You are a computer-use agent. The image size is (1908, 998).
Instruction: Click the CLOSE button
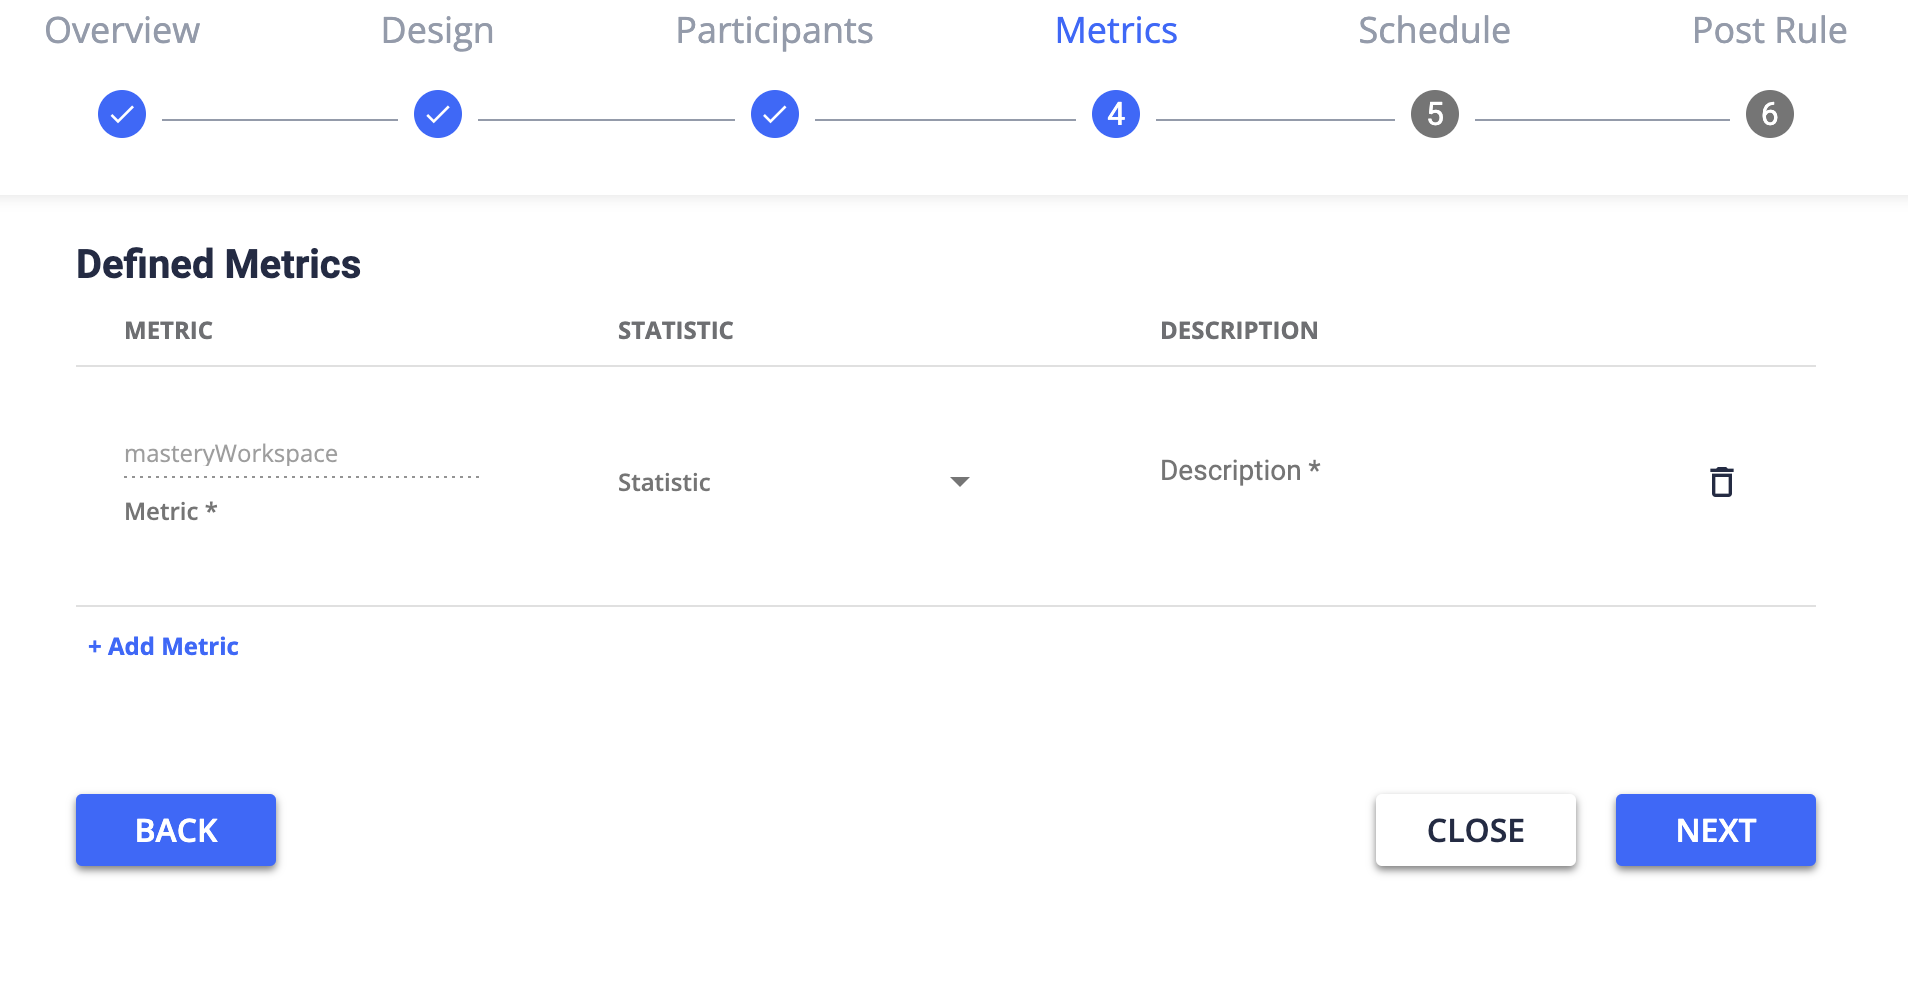(x=1476, y=829)
